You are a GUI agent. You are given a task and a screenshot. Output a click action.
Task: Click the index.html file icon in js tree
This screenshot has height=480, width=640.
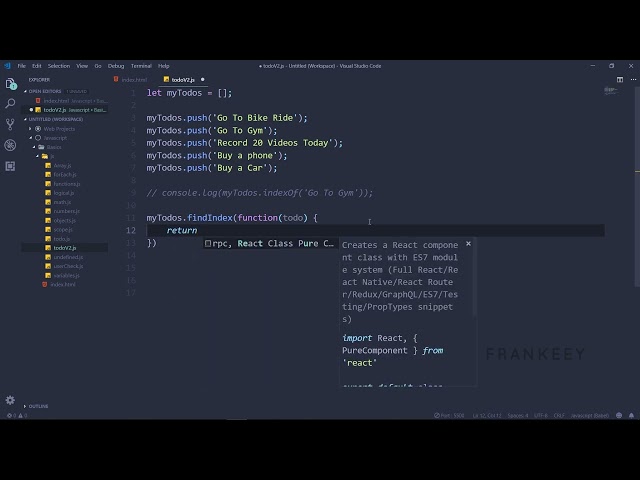pos(45,284)
